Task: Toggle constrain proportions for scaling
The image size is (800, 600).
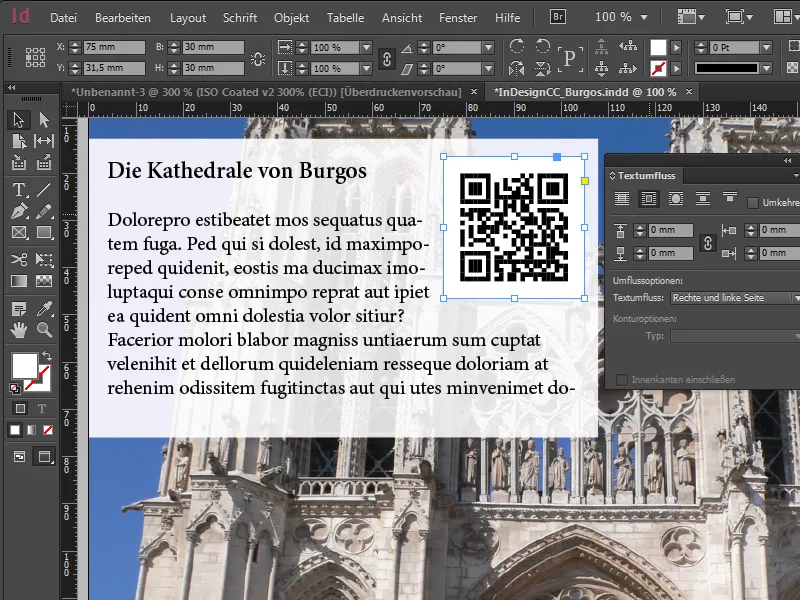Action: (x=387, y=59)
